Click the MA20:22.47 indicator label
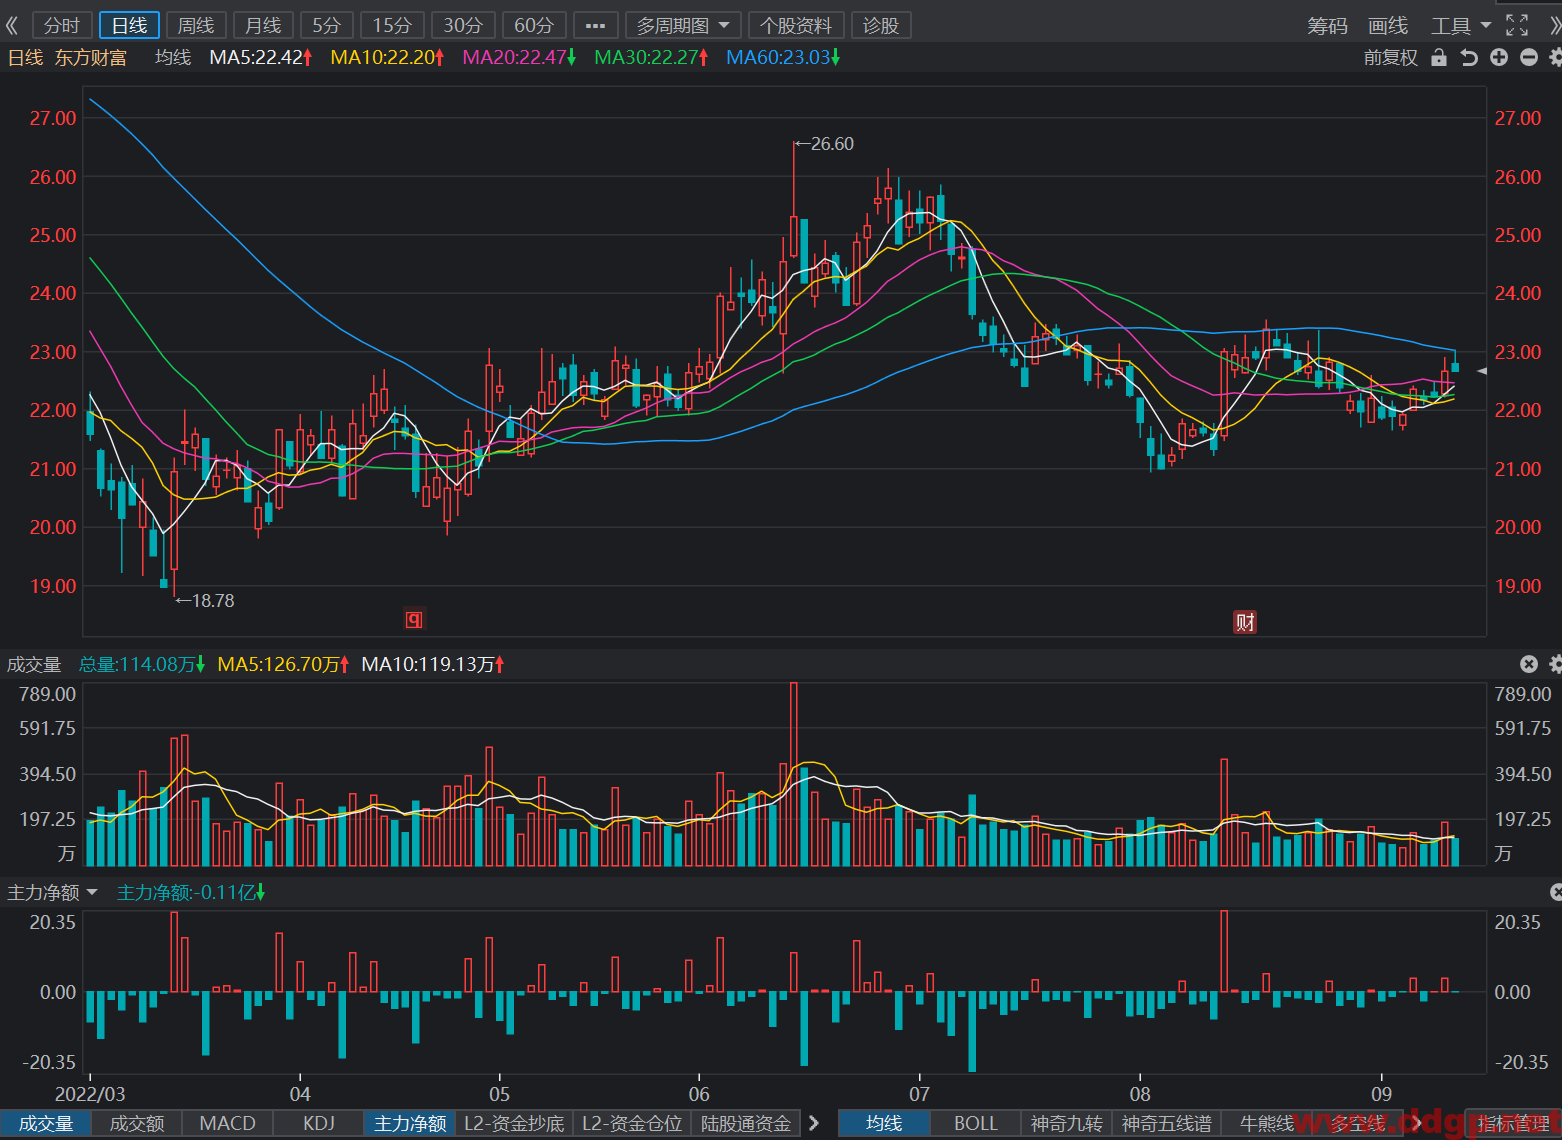1562x1140 pixels. tap(520, 58)
